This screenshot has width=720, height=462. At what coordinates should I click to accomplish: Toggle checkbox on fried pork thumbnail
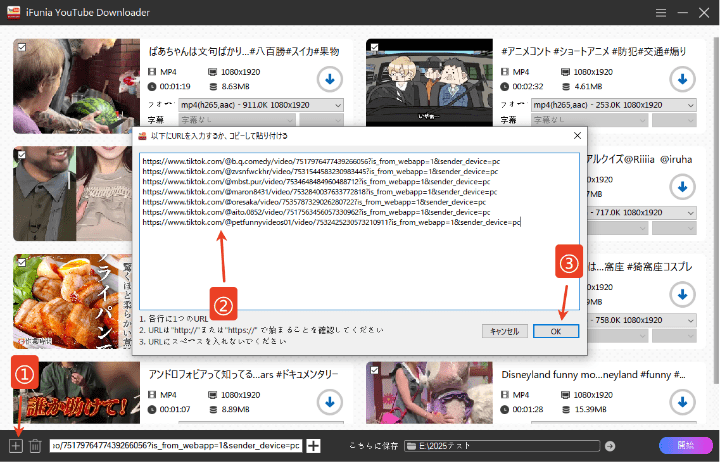[x=22, y=262]
